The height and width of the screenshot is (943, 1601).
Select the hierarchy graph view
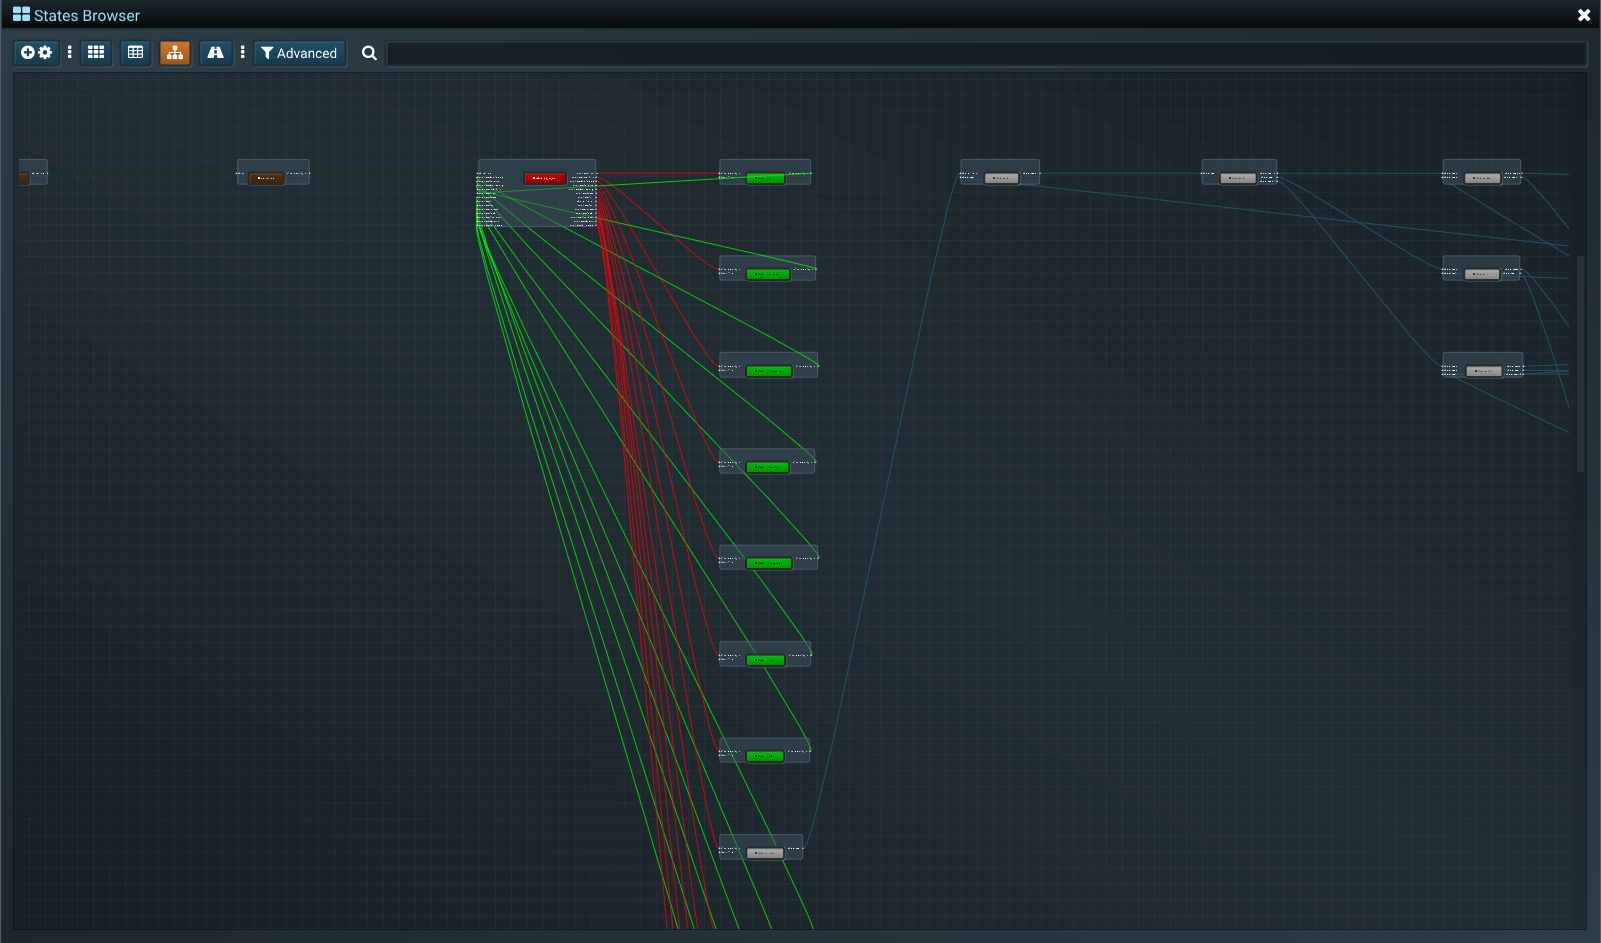pyautogui.click(x=175, y=53)
